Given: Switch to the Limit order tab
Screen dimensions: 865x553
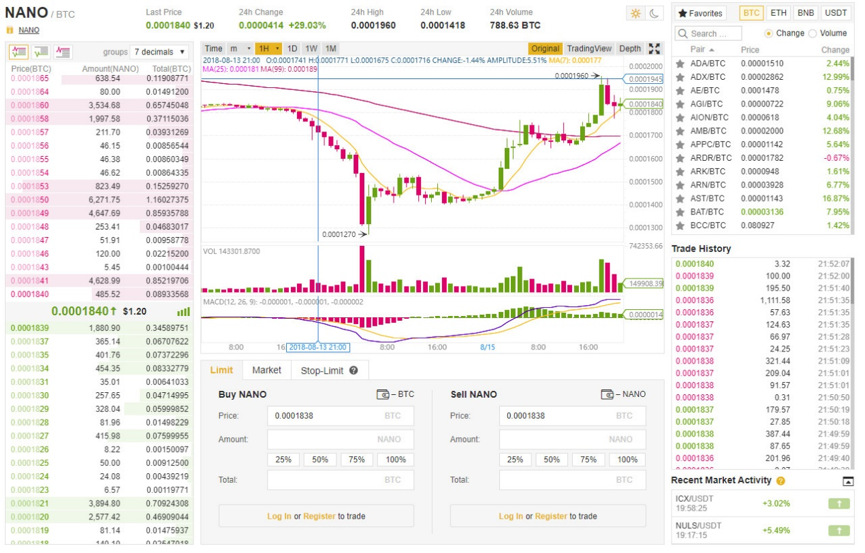Looking at the screenshot, I should [221, 370].
